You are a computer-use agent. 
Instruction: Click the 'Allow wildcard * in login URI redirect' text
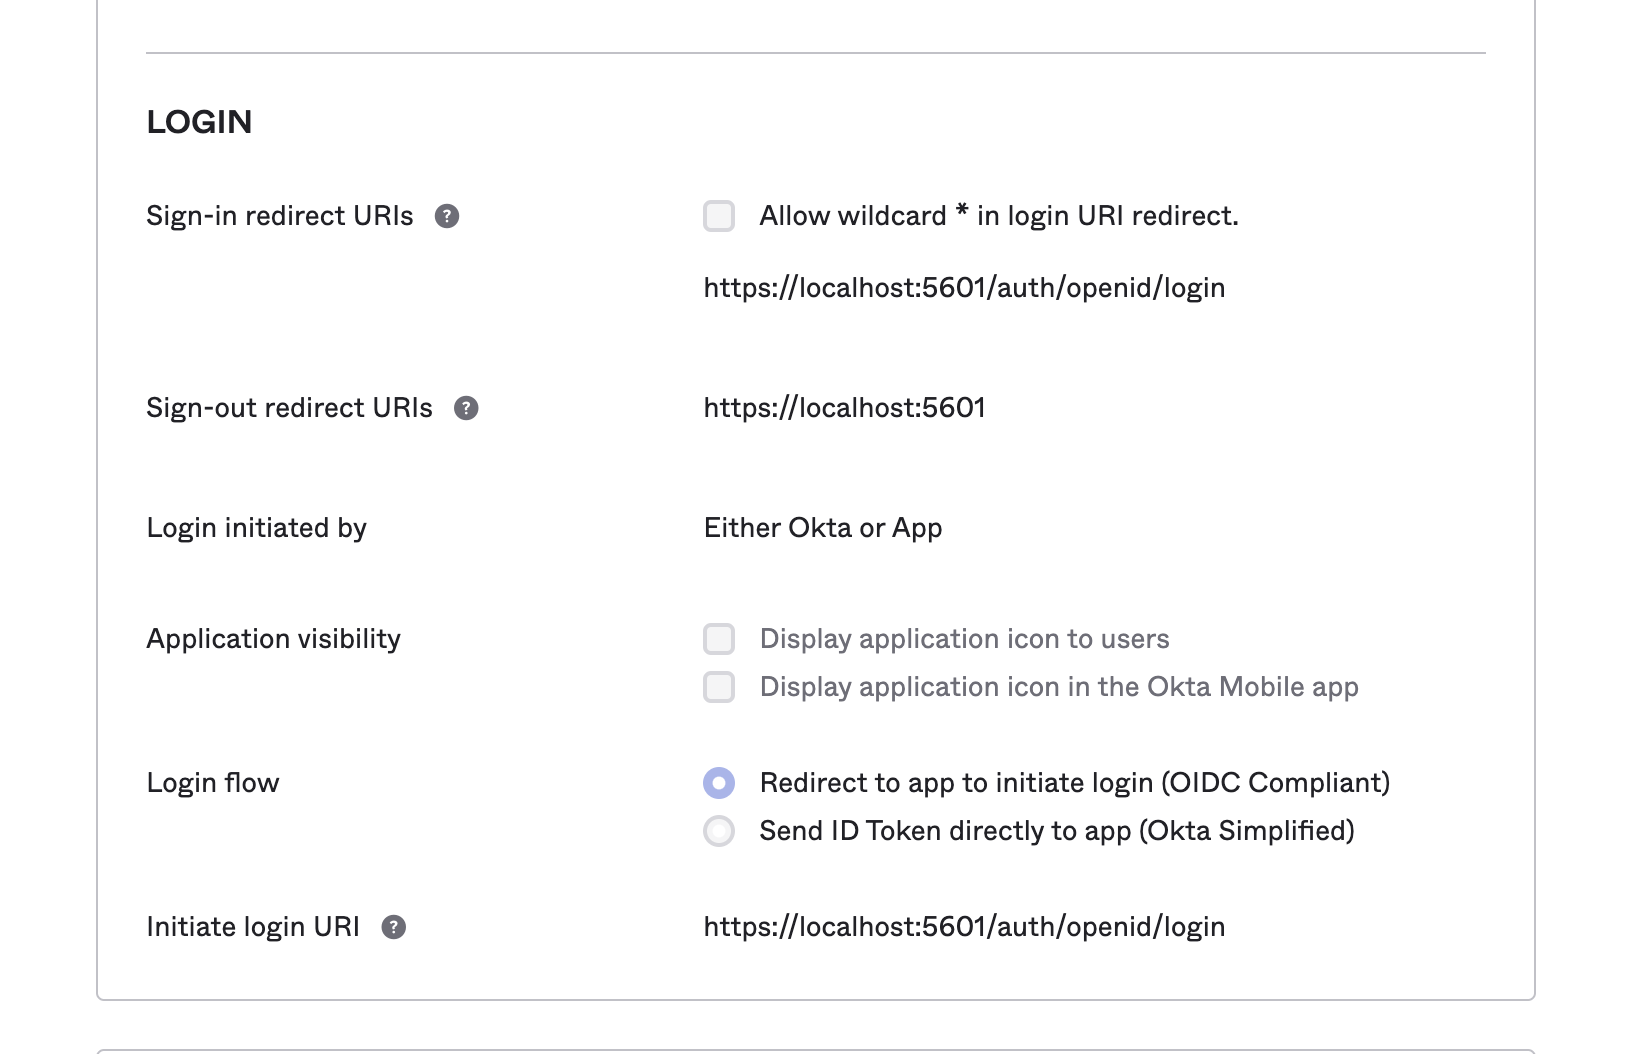coord(998,216)
